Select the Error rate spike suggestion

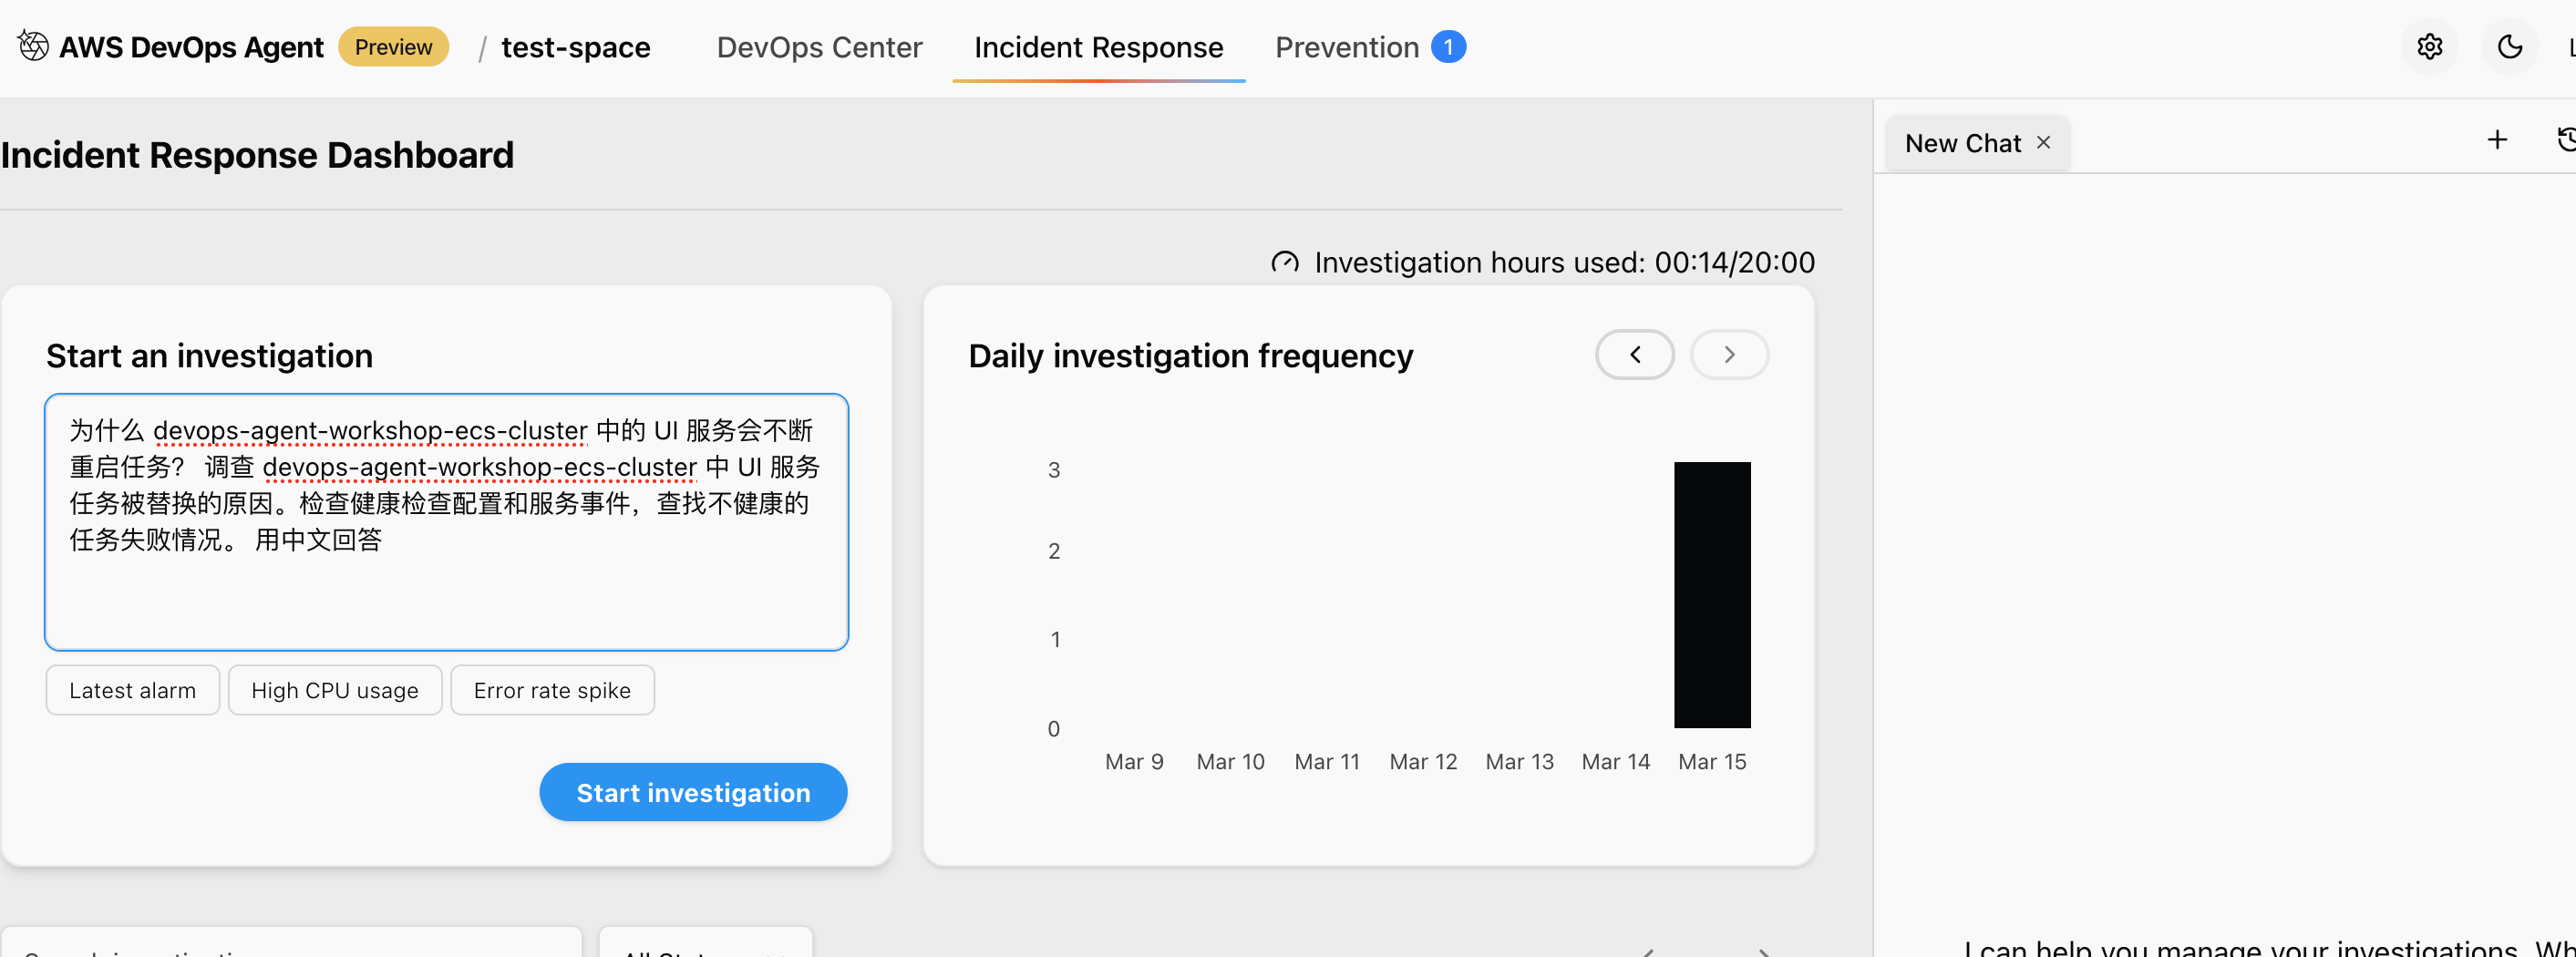tap(552, 690)
